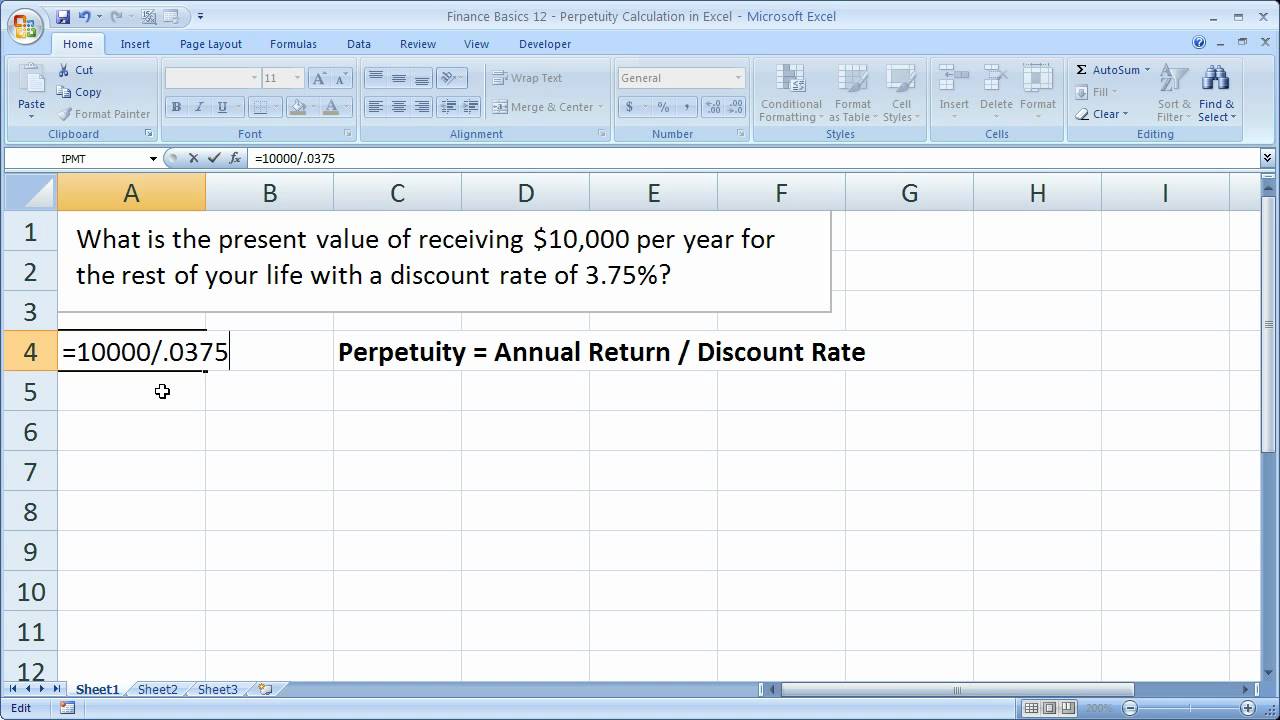Open Format as Table gallery
1280x720 pixels.
coord(853,94)
